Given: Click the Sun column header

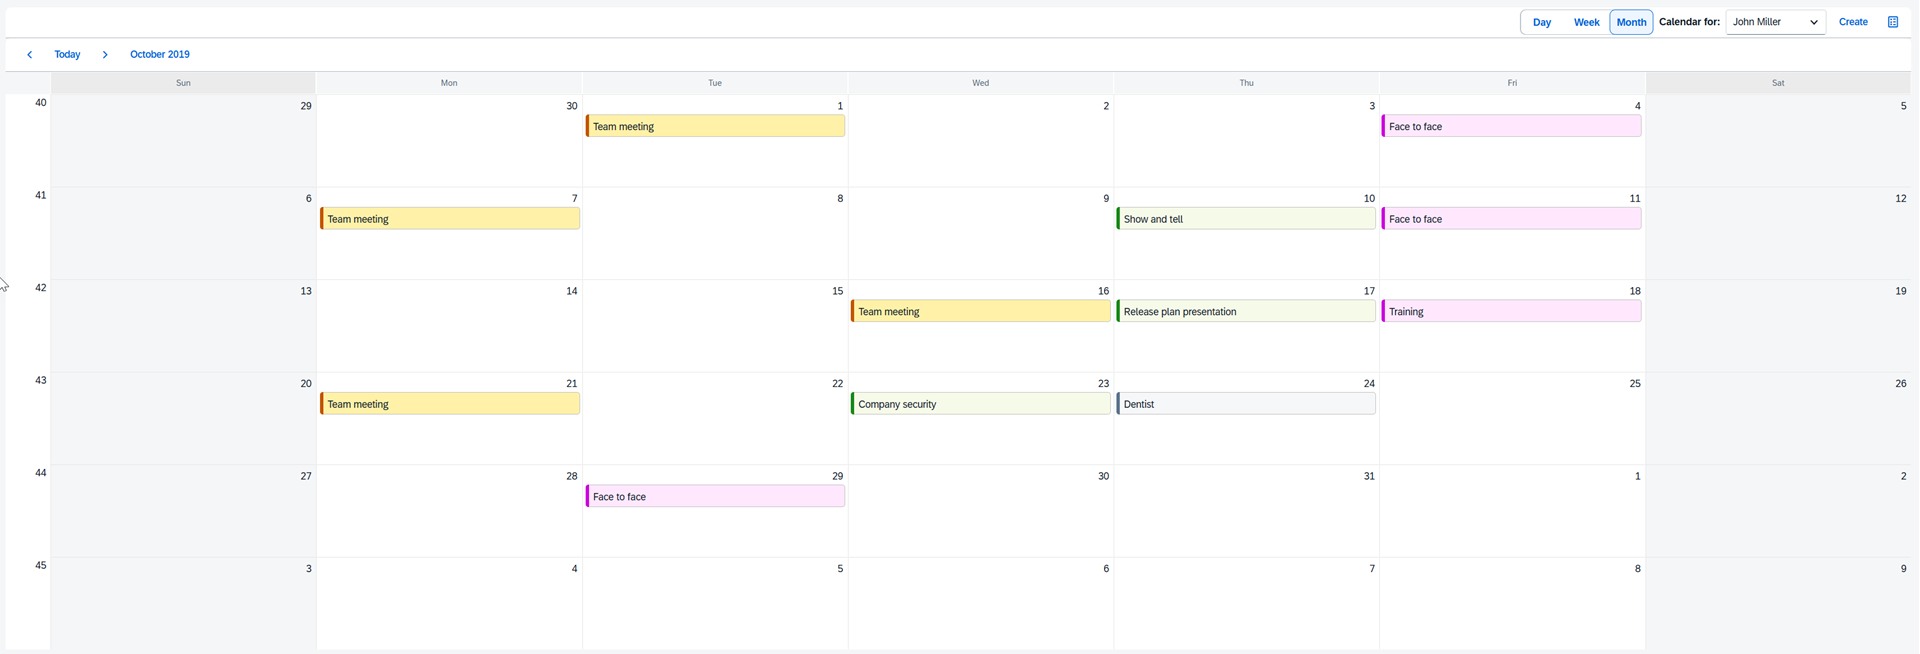Looking at the screenshot, I should pos(183,83).
